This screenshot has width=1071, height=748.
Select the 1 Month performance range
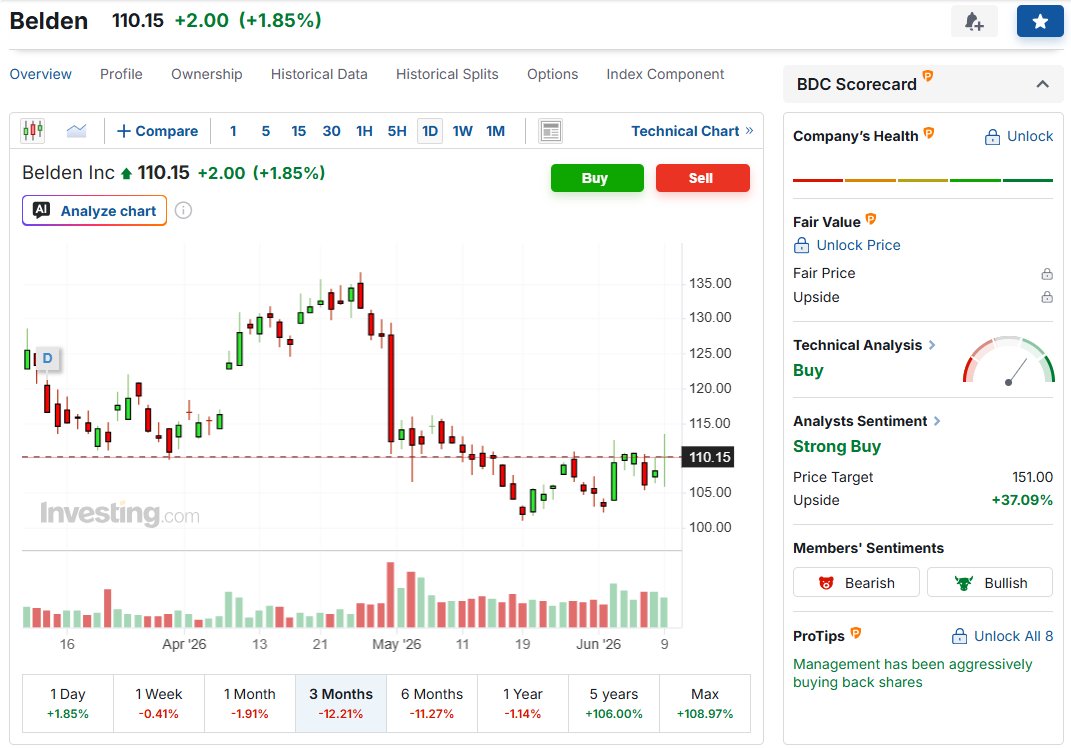[249, 703]
